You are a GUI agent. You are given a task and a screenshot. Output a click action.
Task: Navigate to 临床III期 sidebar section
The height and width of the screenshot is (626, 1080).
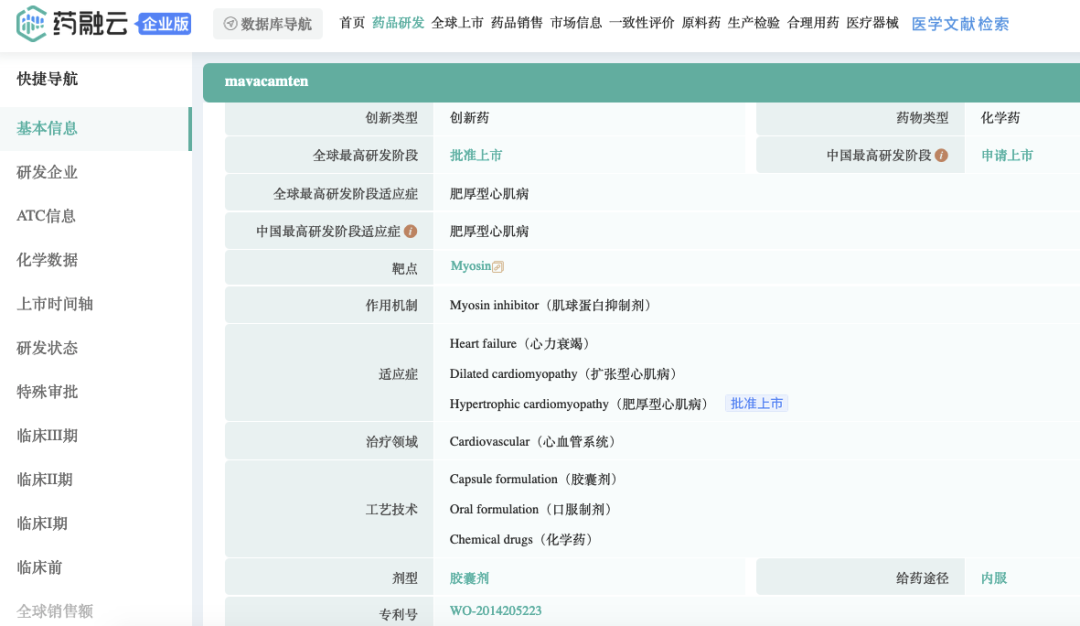47,435
